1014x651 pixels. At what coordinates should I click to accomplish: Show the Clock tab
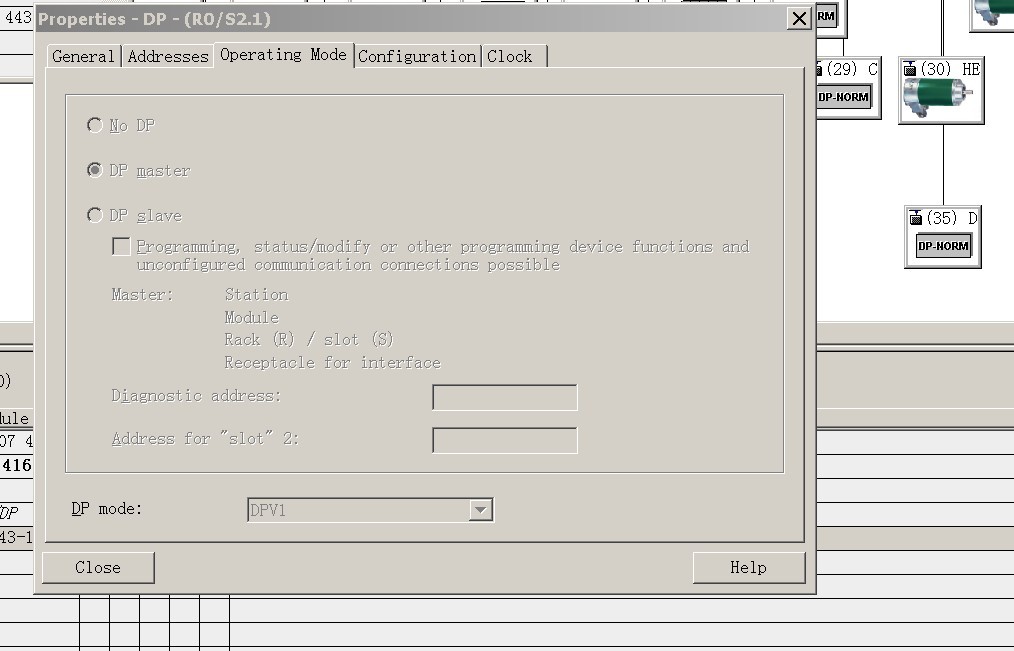[510, 56]
